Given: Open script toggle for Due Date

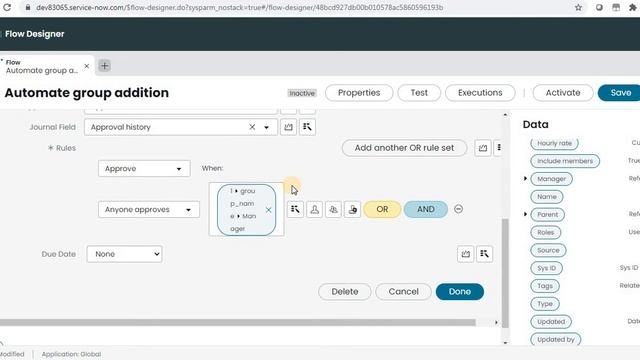Looking at the screenshot, I should point(466,254).
